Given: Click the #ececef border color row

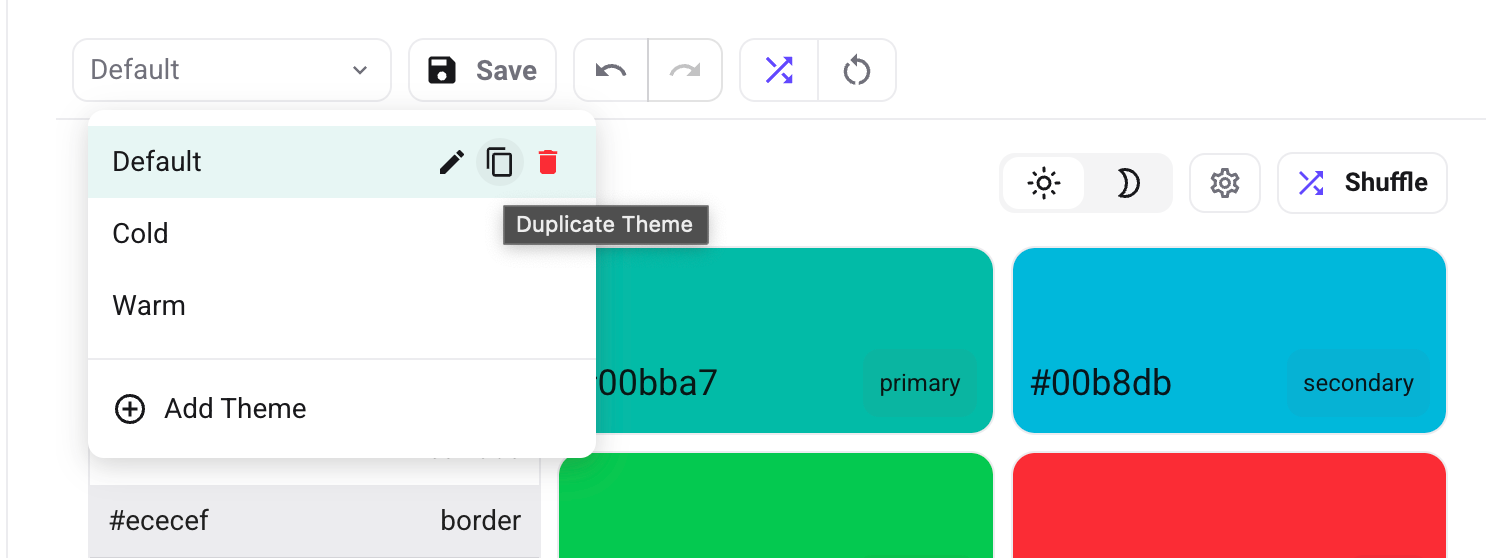Looking at the screenshot, I should [x=314, y=521].
